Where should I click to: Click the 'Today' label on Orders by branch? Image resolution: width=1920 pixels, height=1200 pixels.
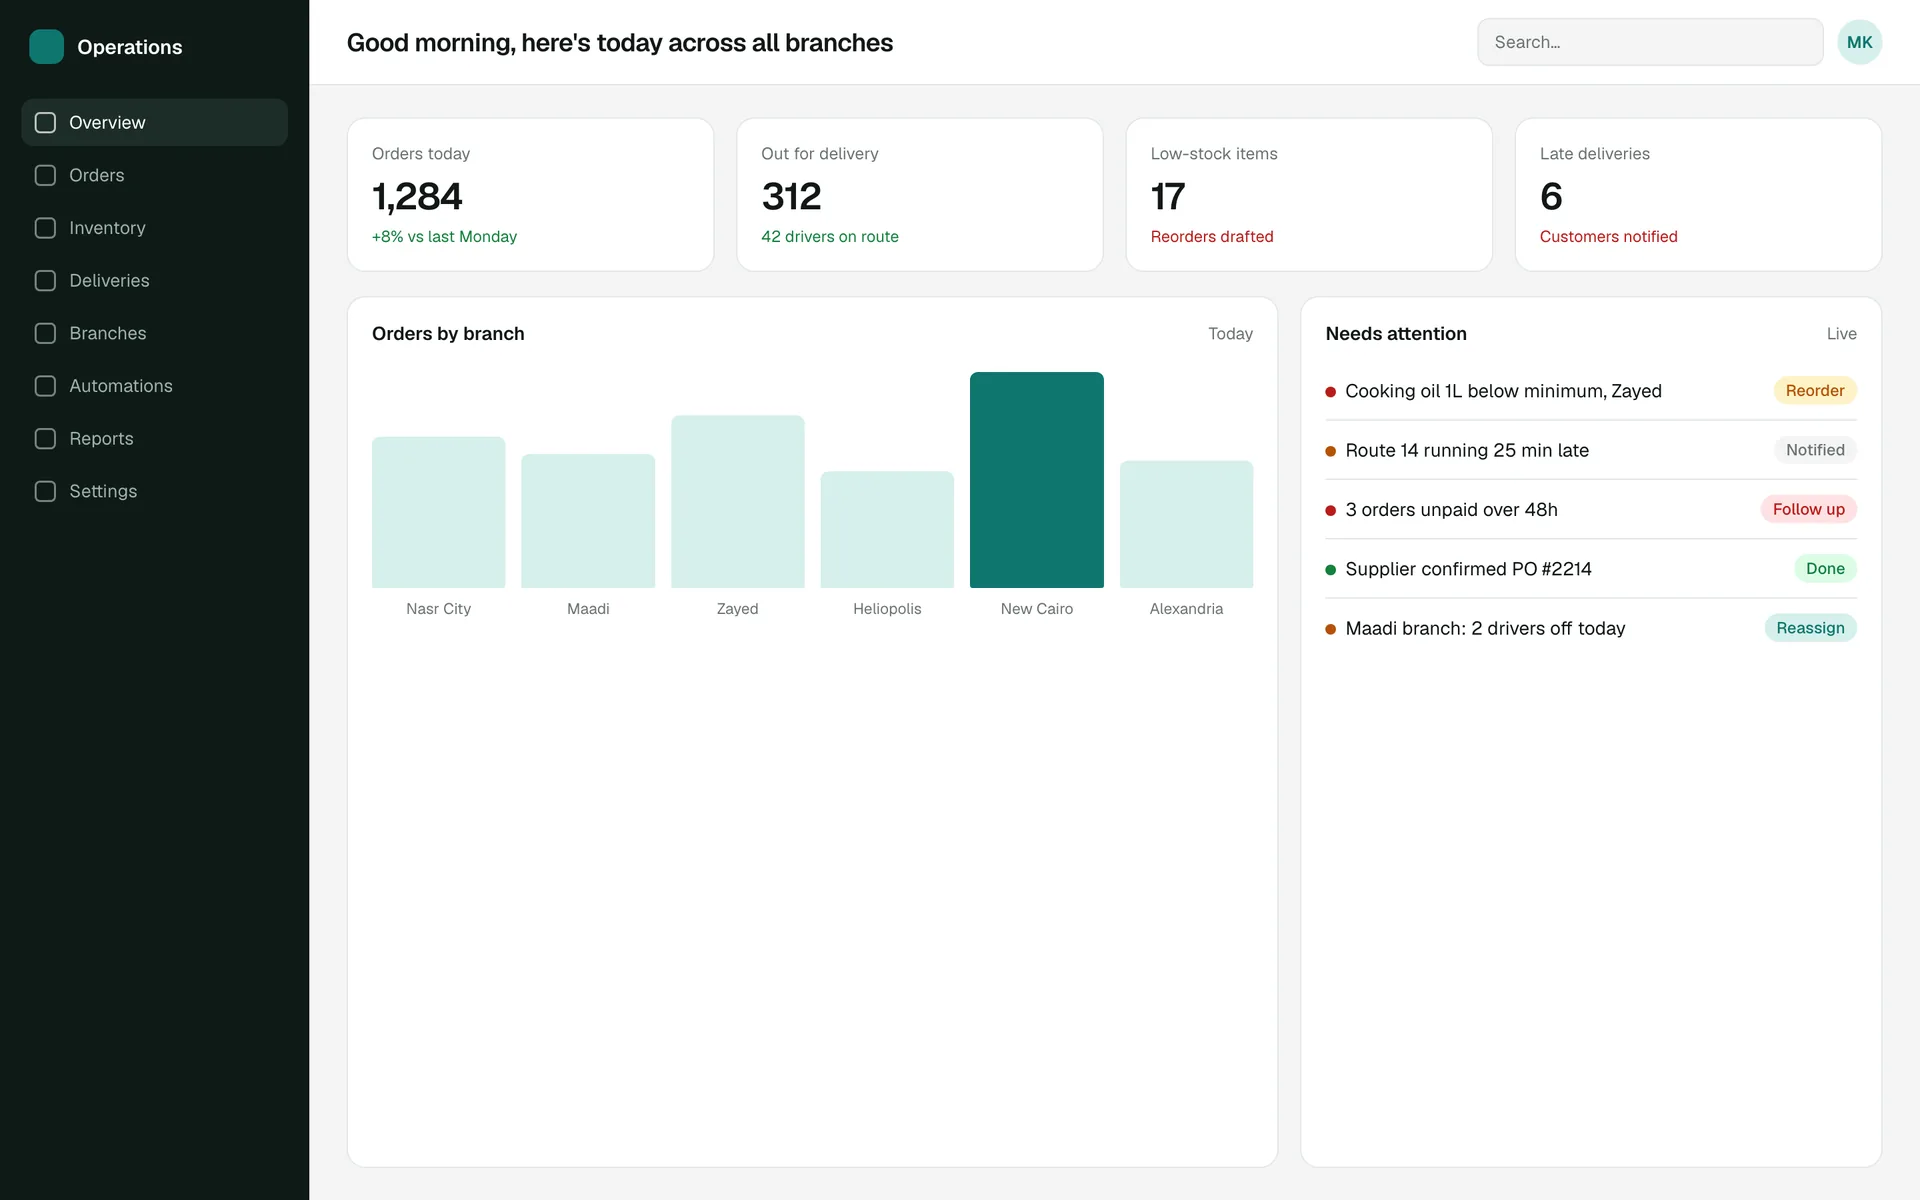pyautogui.click(x=1230, y=334)
